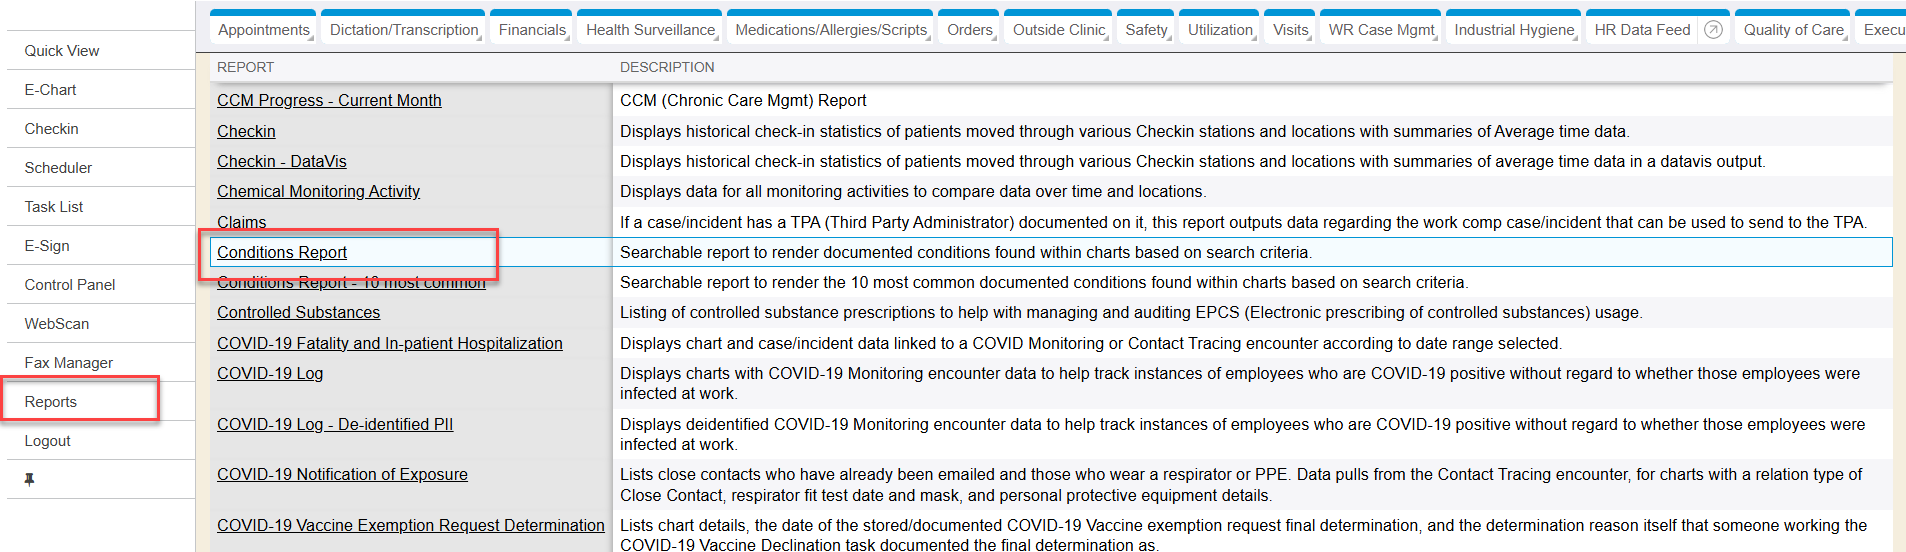
Task: Open the Checkin - DataVis report
Action: pyautogui.click(x=282, y=162)
